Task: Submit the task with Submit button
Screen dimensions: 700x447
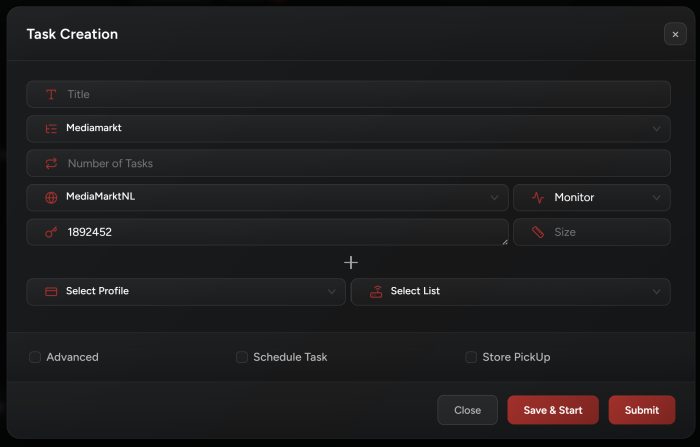Action: [642, 410]
